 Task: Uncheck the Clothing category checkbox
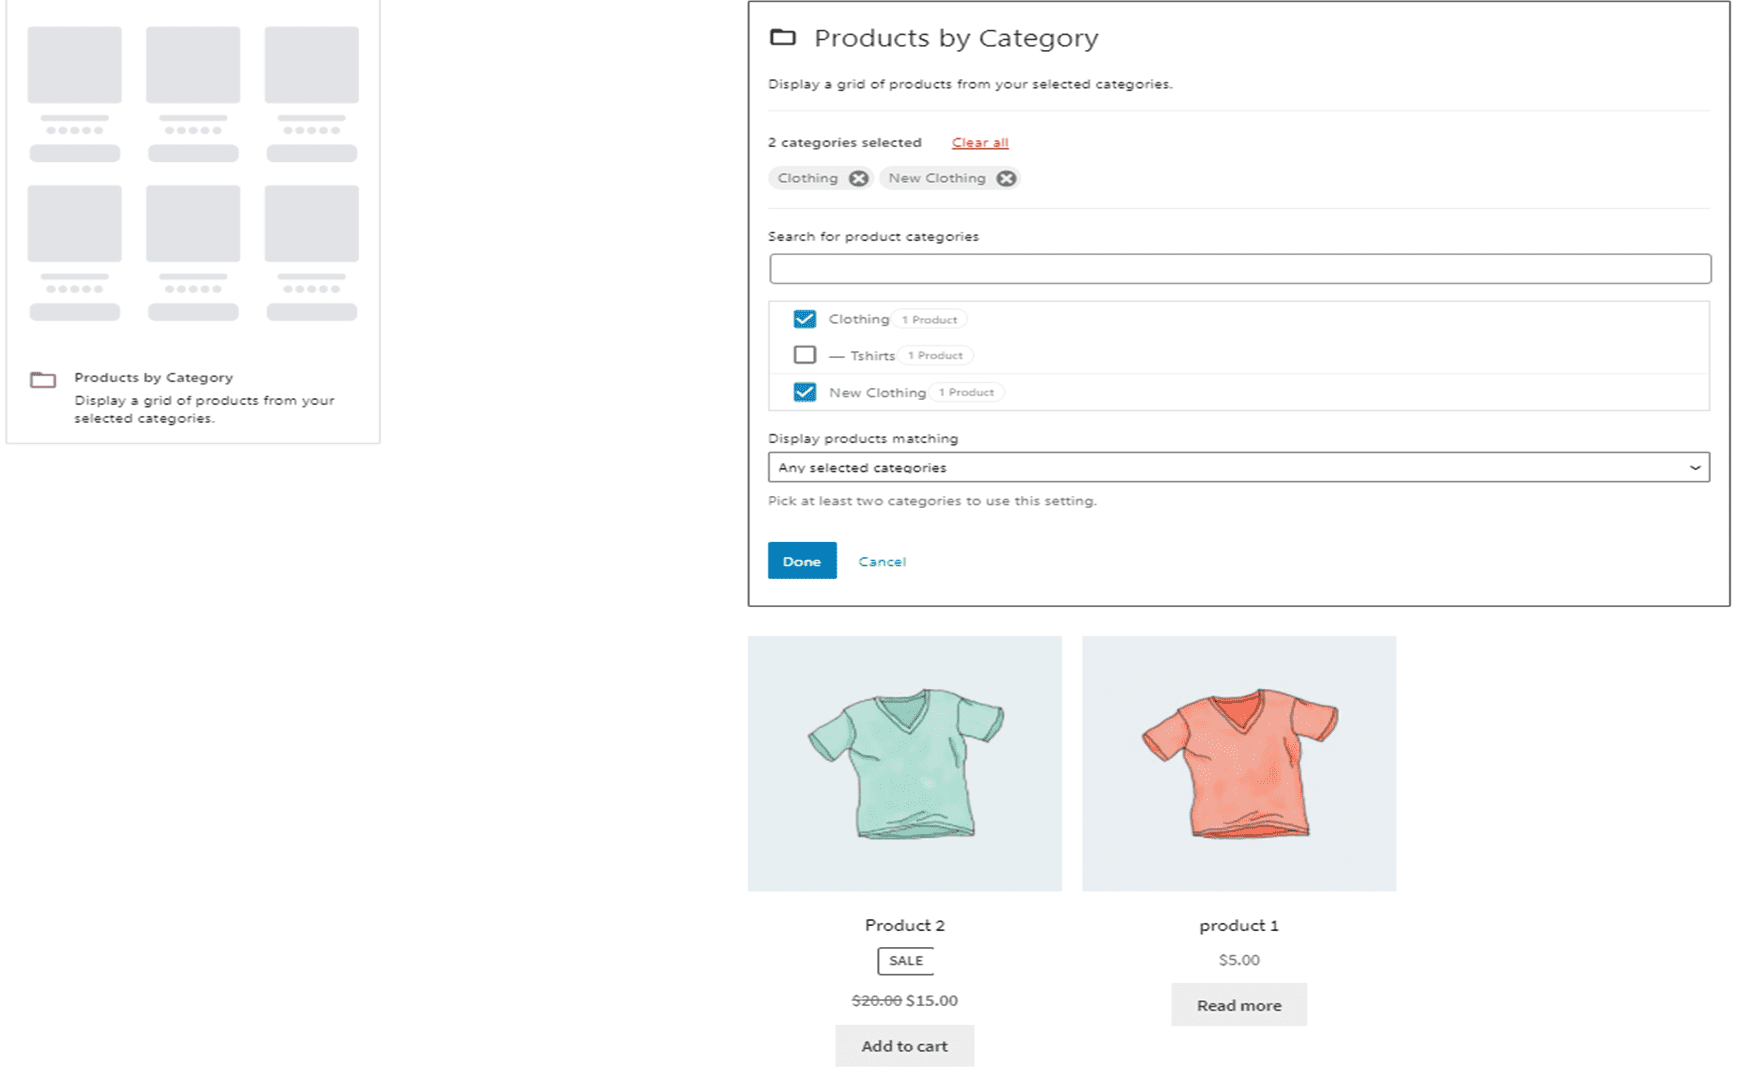(804, 319)
